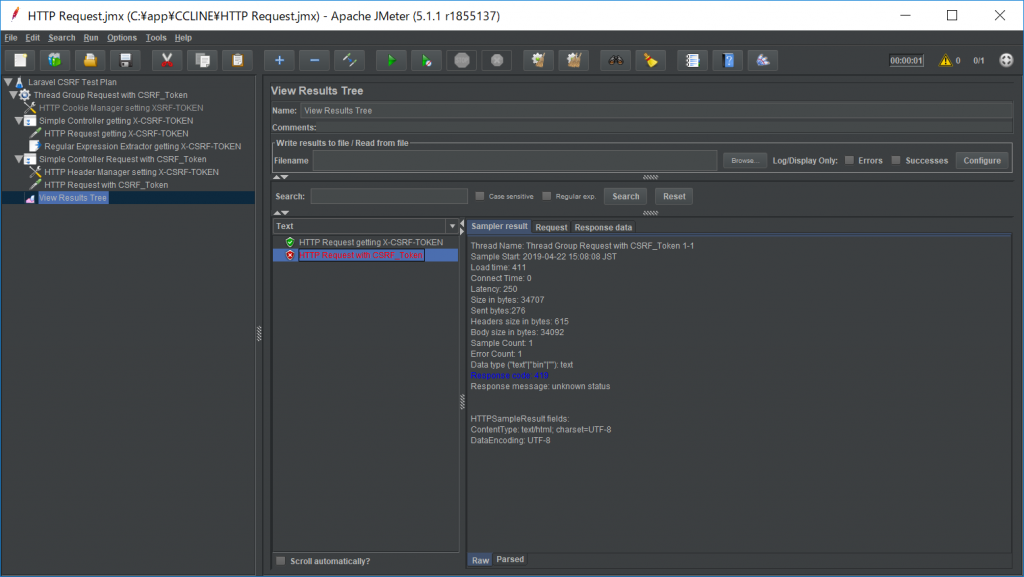This screenshot has height=577, width=1024.
Task: Click the Search button in results panel
Action: point(626,196)
